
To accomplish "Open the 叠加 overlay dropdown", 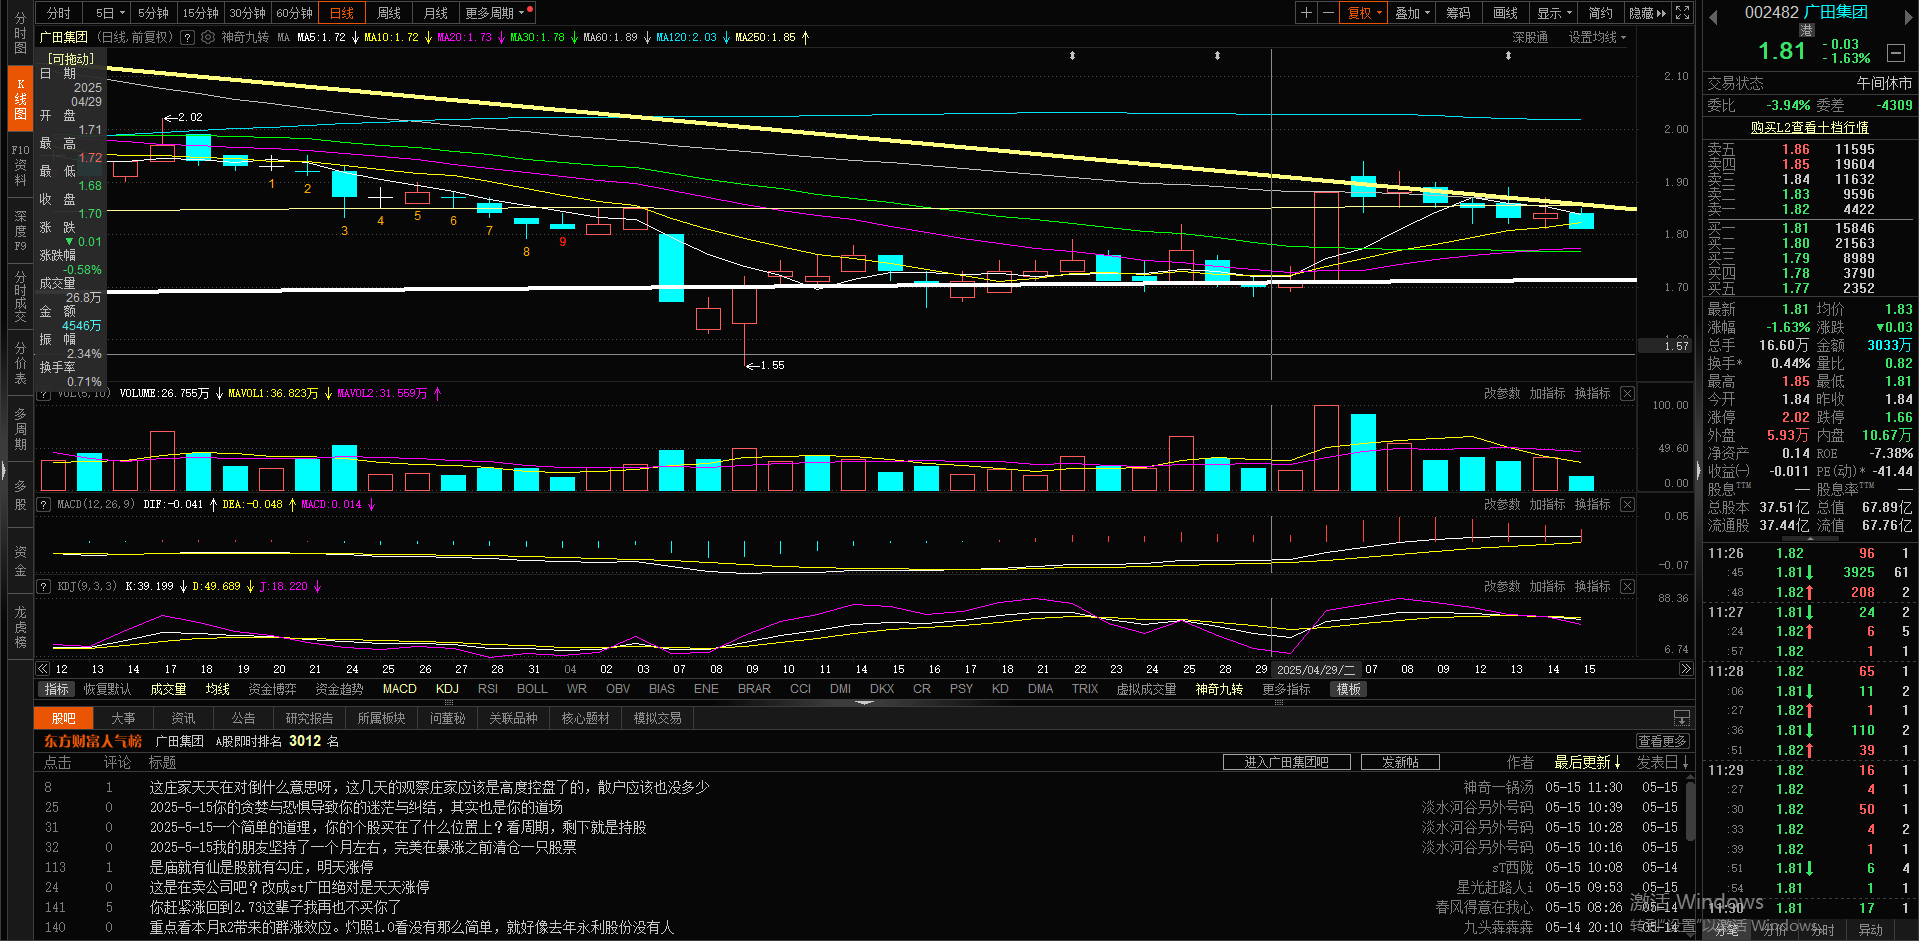I will [x=1412, y=13].
